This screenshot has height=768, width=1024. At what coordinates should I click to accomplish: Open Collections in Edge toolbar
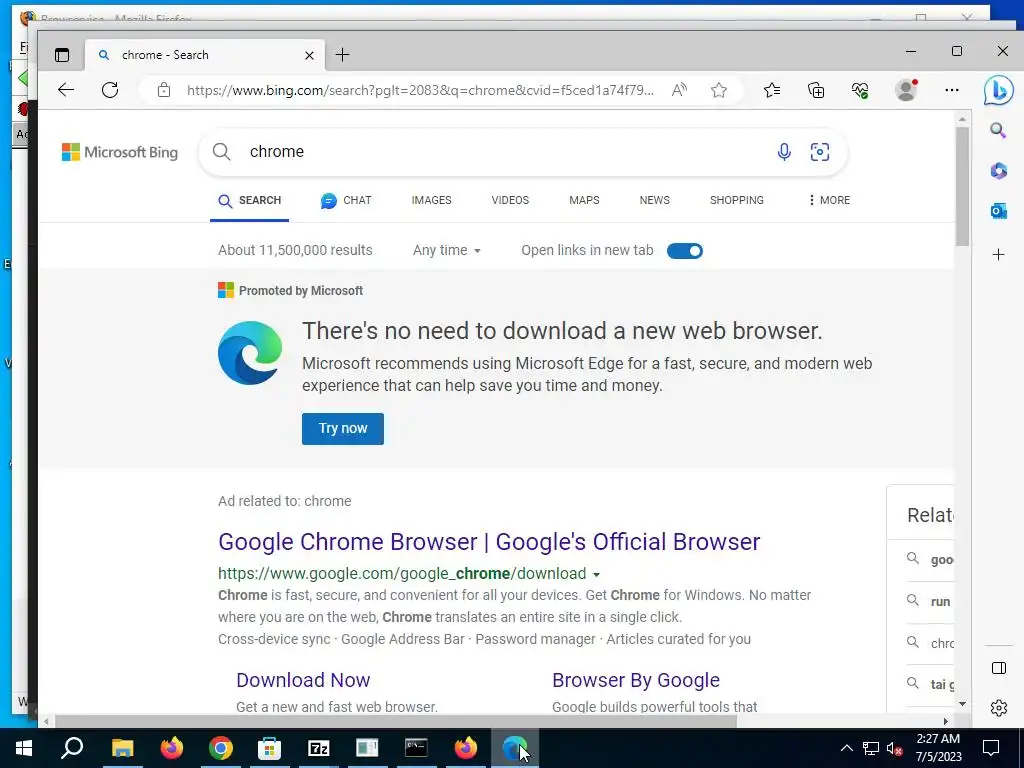(x=816, y=90)
